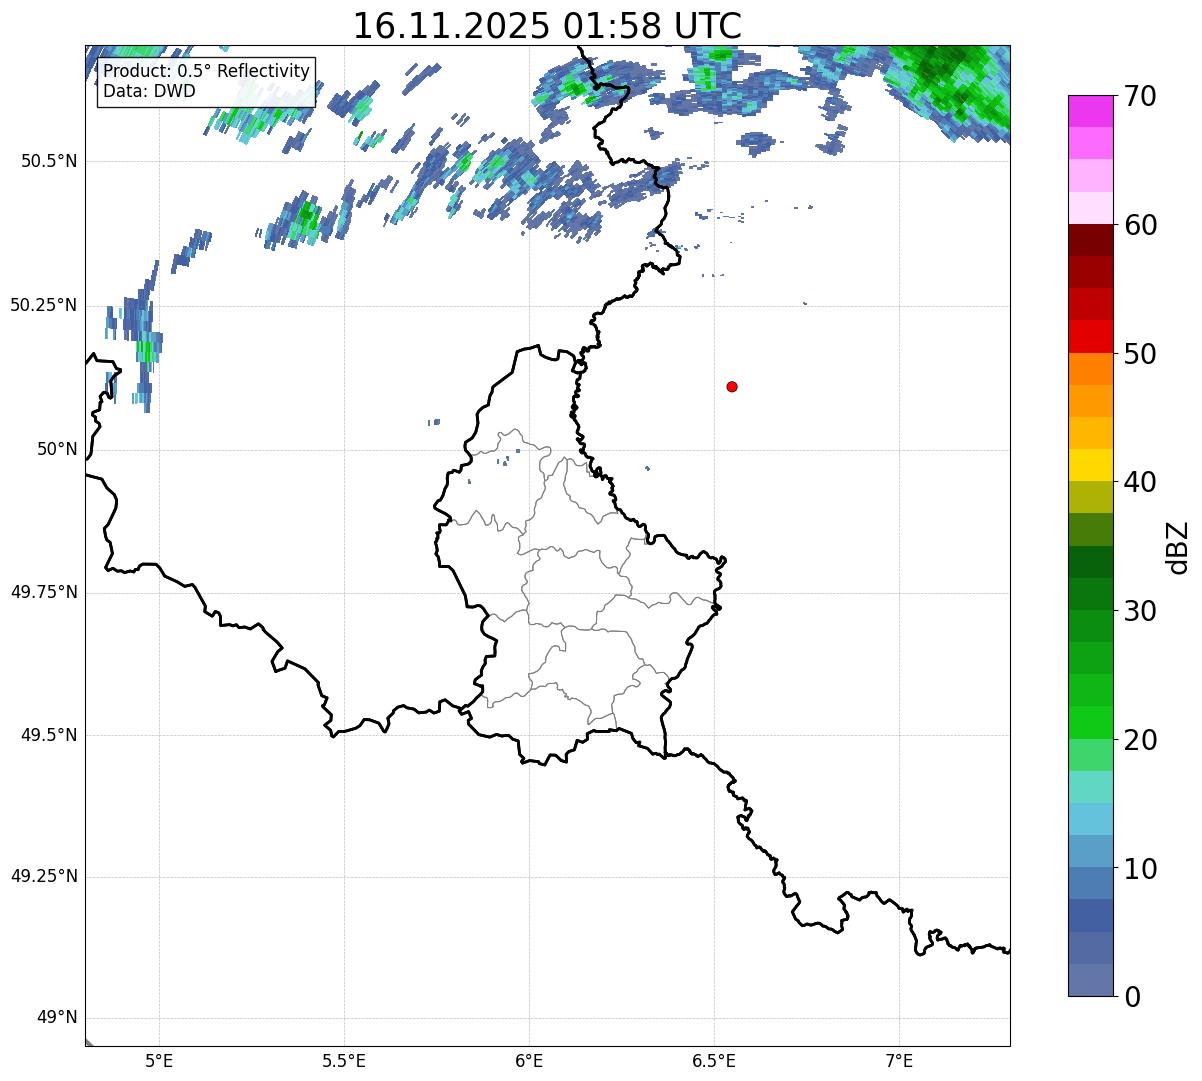The height and width of the screenshot is (1081, 1202).
Task: Click the 49°N latitude label
Action: (57, 1018)
